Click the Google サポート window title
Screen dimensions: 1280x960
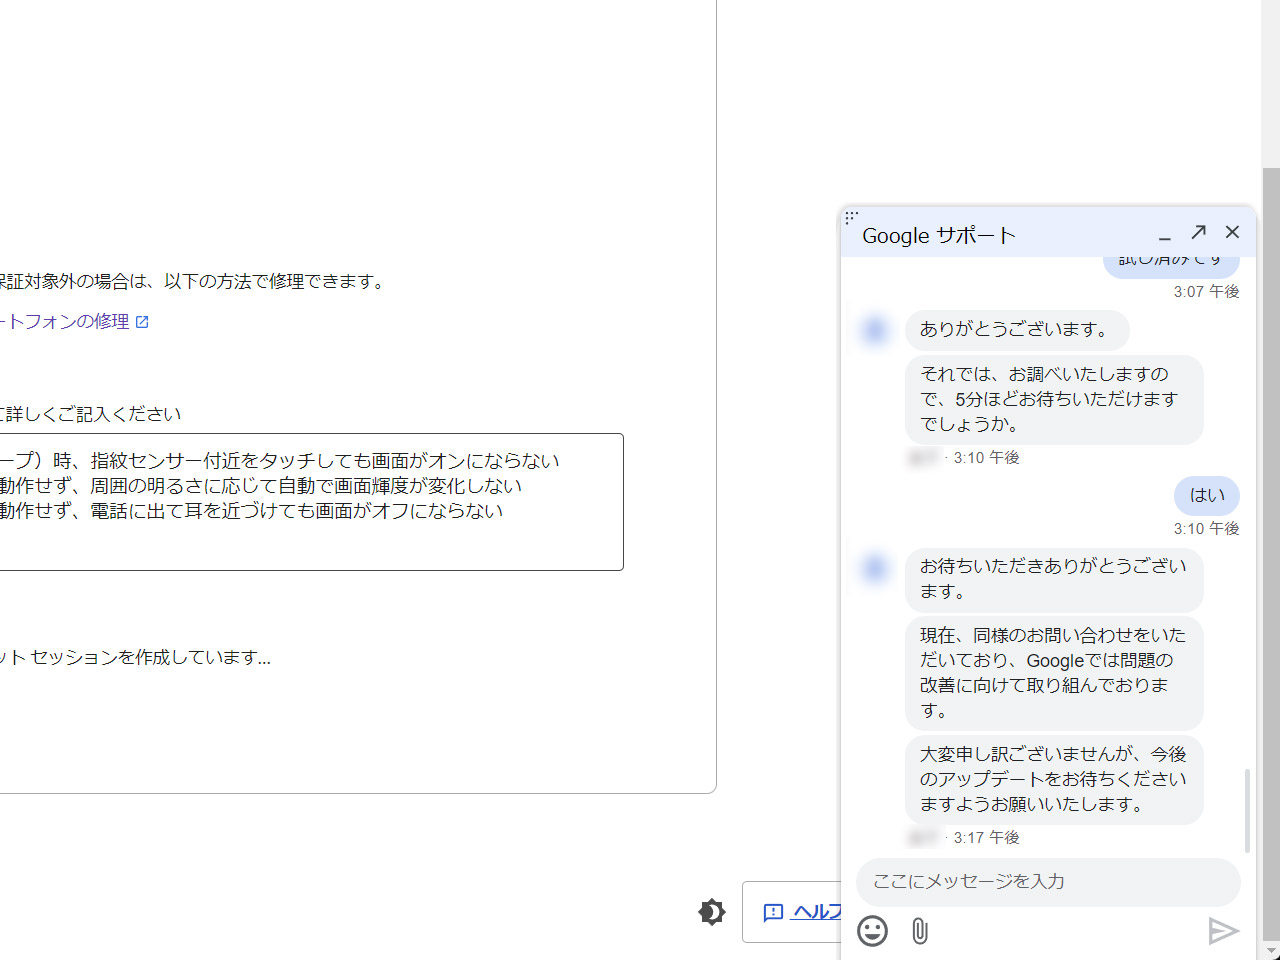pos(938,235)
